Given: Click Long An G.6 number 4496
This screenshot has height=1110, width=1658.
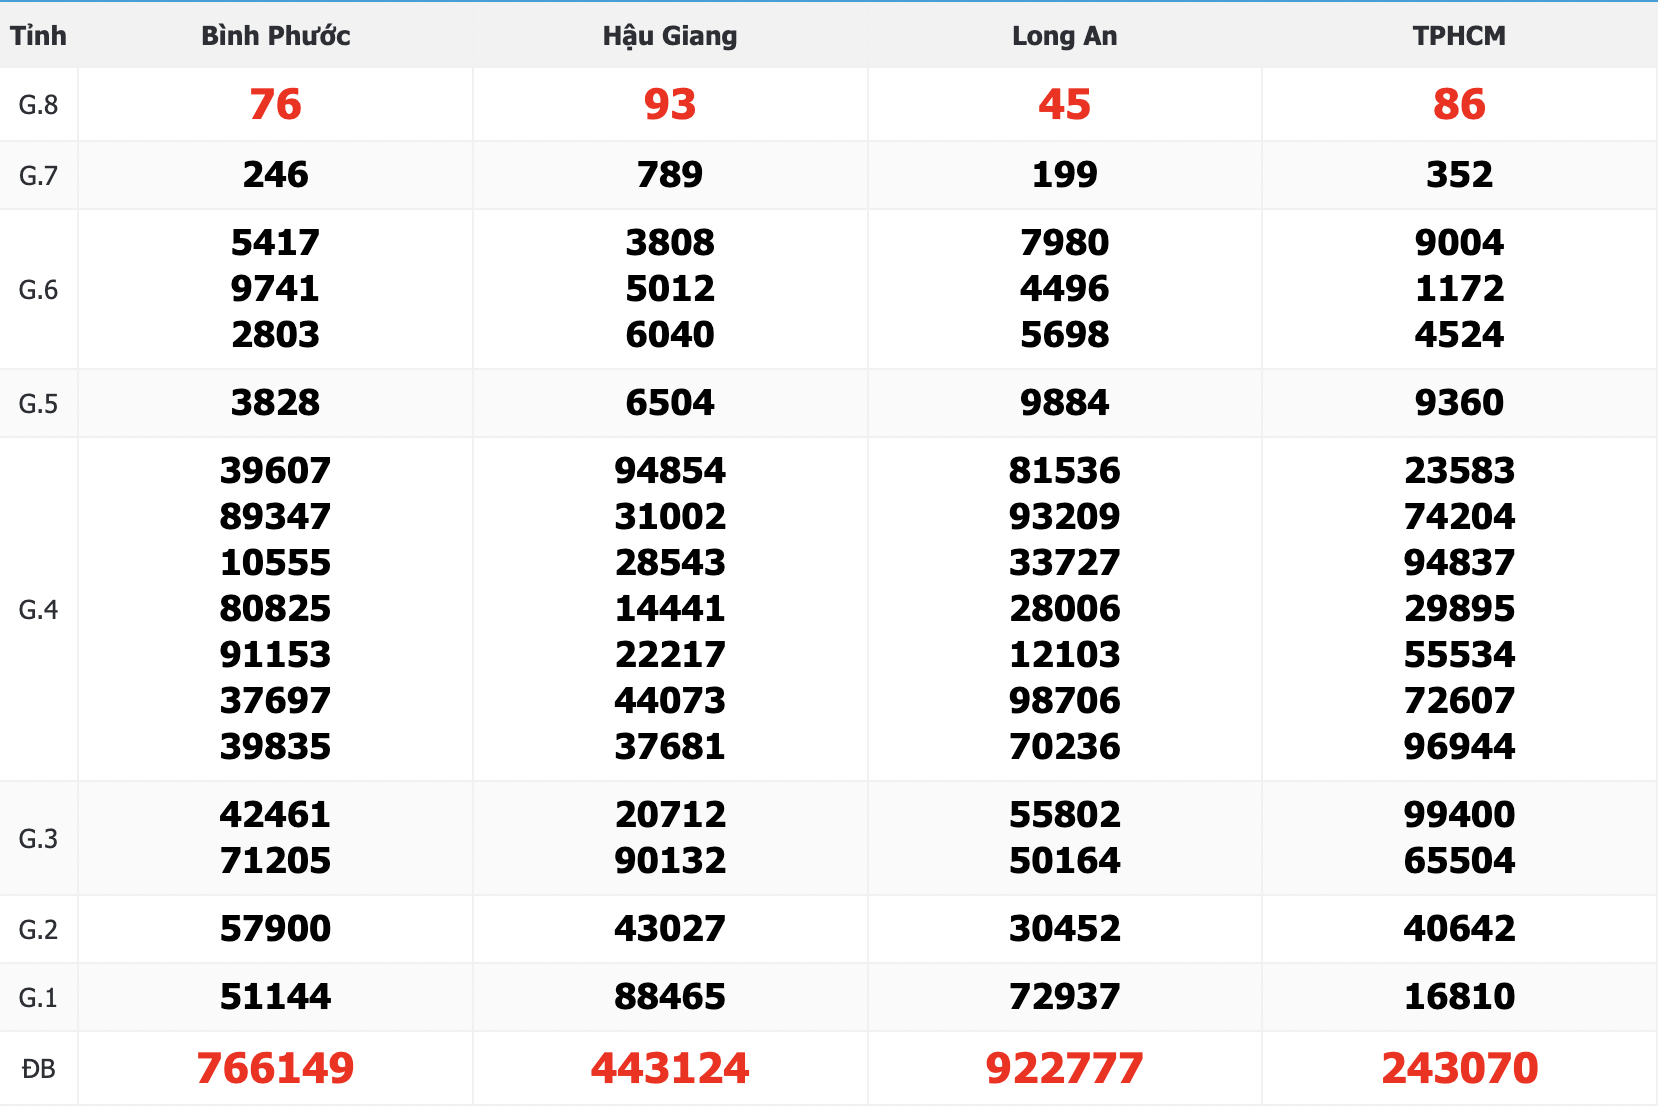Looking at the screenshot, I should click(x=1064, y=289).
